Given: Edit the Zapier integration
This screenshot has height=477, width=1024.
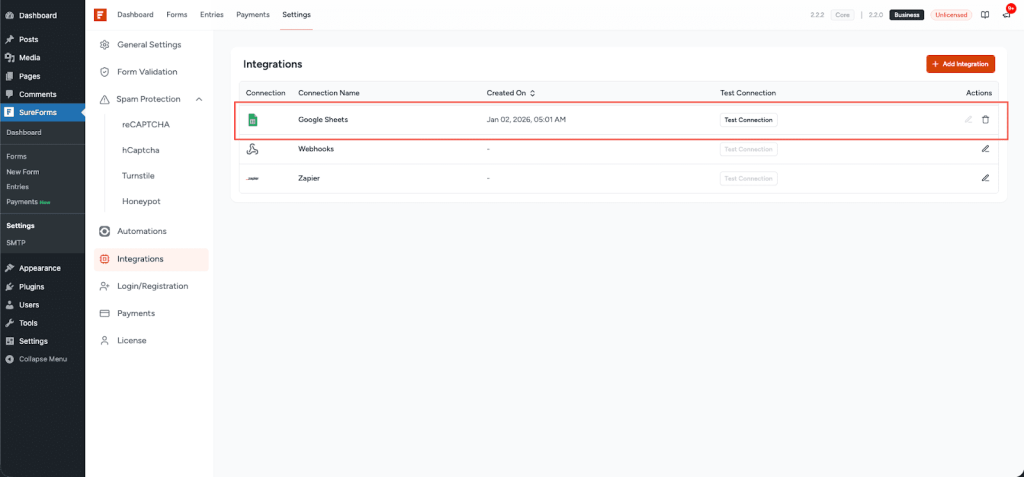Looking at the screenshot, I should click(985, 178).
